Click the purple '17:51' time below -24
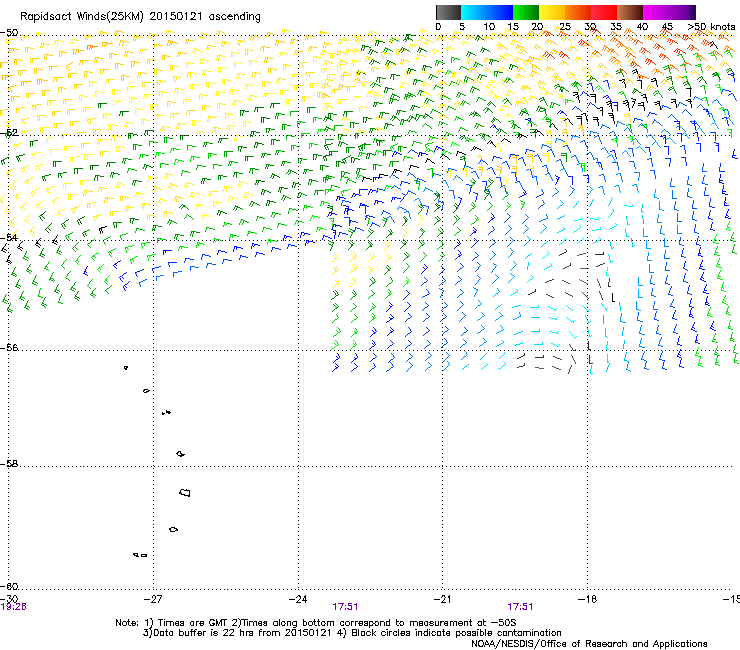This screenshot has width=740, height=650. tap(345, 607)
